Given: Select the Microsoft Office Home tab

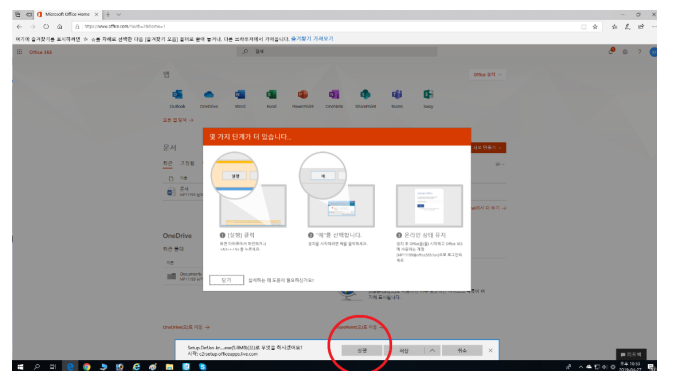Looking at the screenshot, I should (68, 14).
